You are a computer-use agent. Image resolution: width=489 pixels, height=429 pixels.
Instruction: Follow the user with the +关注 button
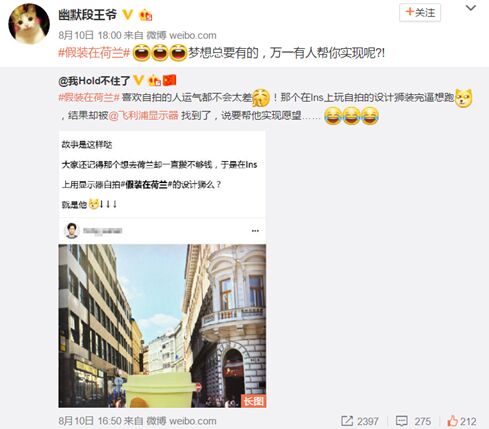[420, 13]
